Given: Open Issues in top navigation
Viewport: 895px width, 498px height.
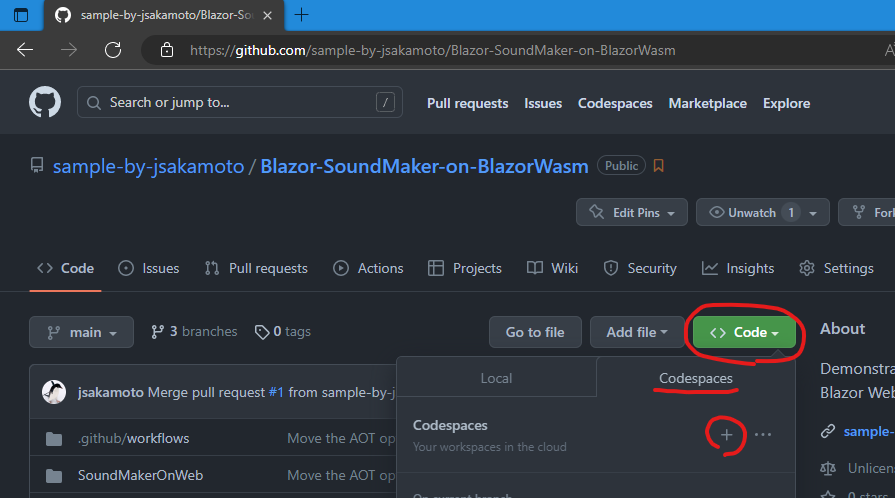Looking at the screenshot, I should click(x=543, y=103).
